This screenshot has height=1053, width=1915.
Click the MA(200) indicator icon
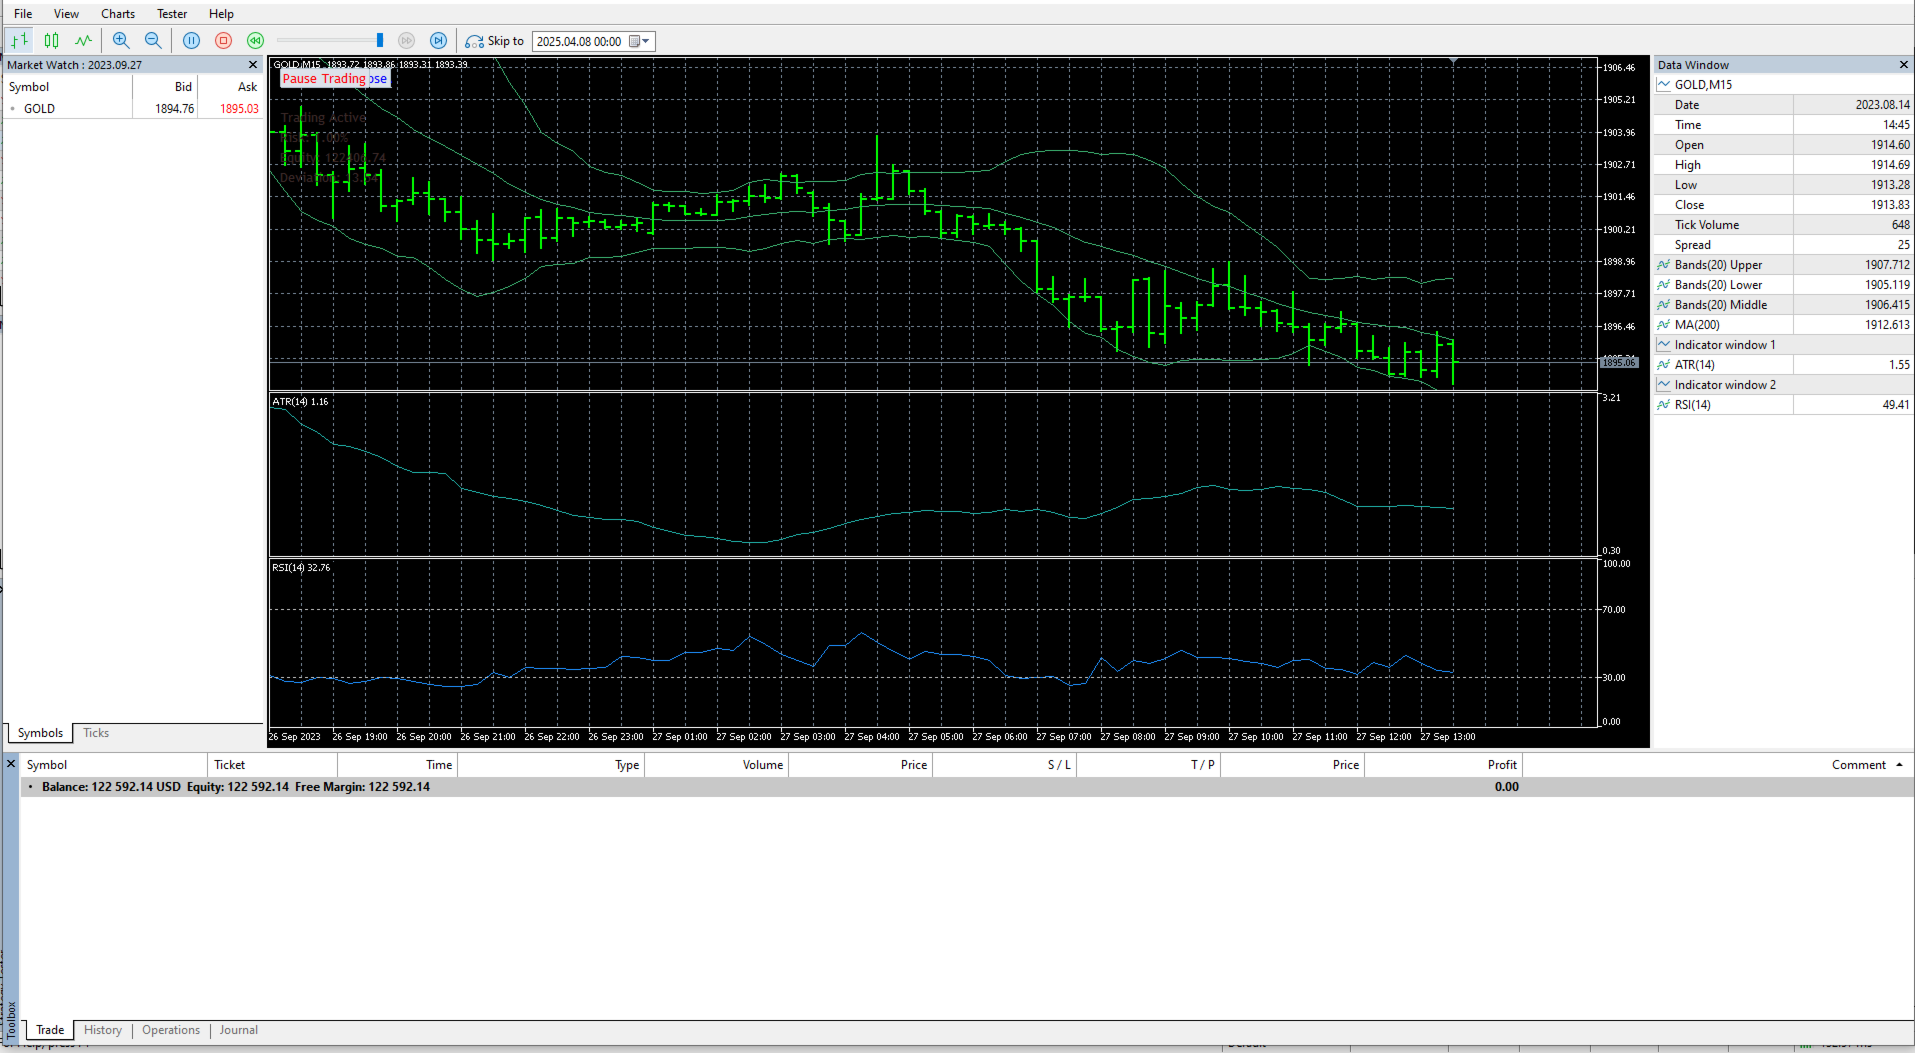(1664, 325)
